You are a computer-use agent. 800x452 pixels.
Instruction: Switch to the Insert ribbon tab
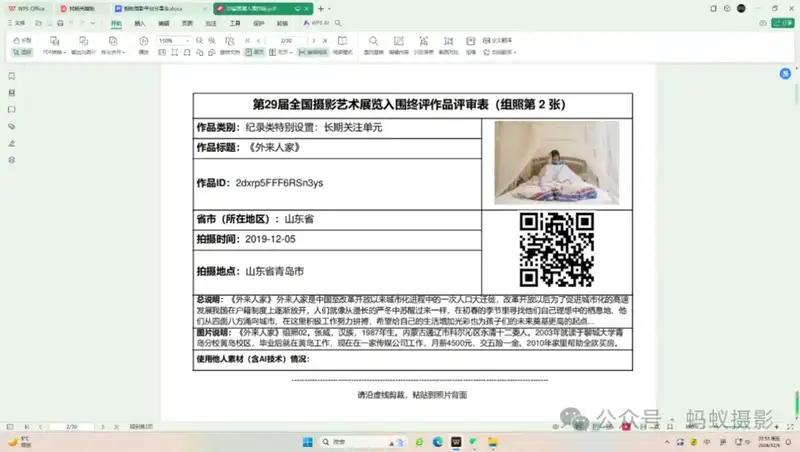[x=139, y=23]
